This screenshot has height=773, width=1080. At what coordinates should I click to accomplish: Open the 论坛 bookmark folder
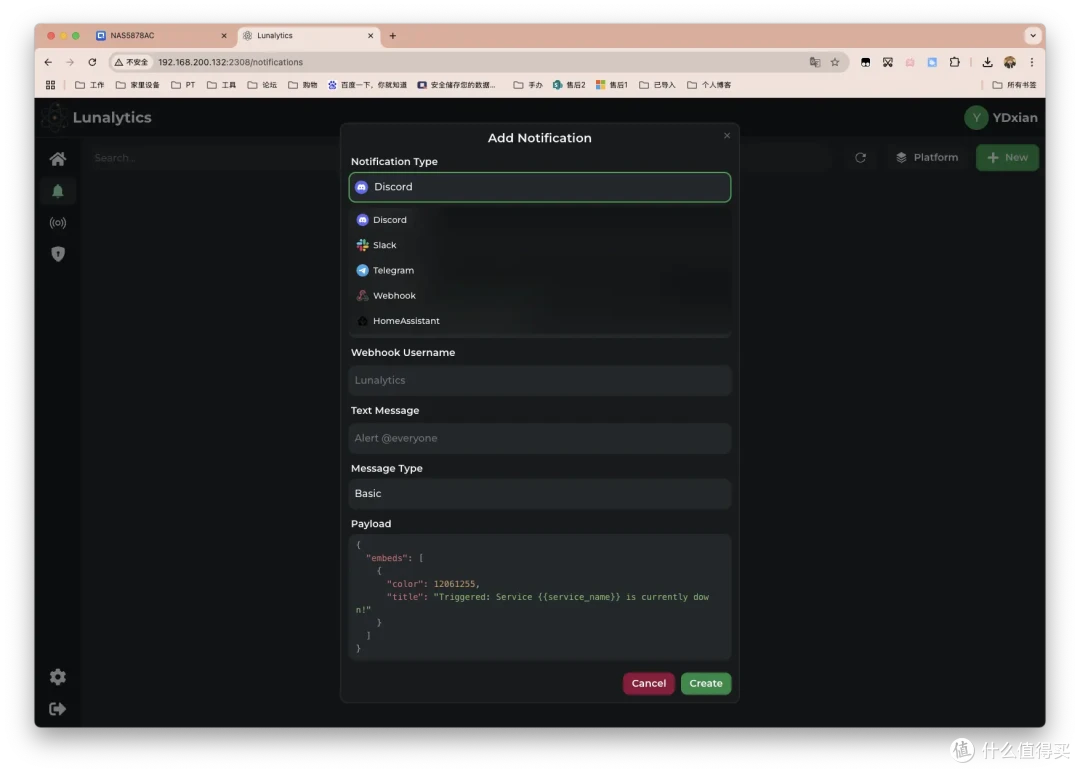coord(262,85)
